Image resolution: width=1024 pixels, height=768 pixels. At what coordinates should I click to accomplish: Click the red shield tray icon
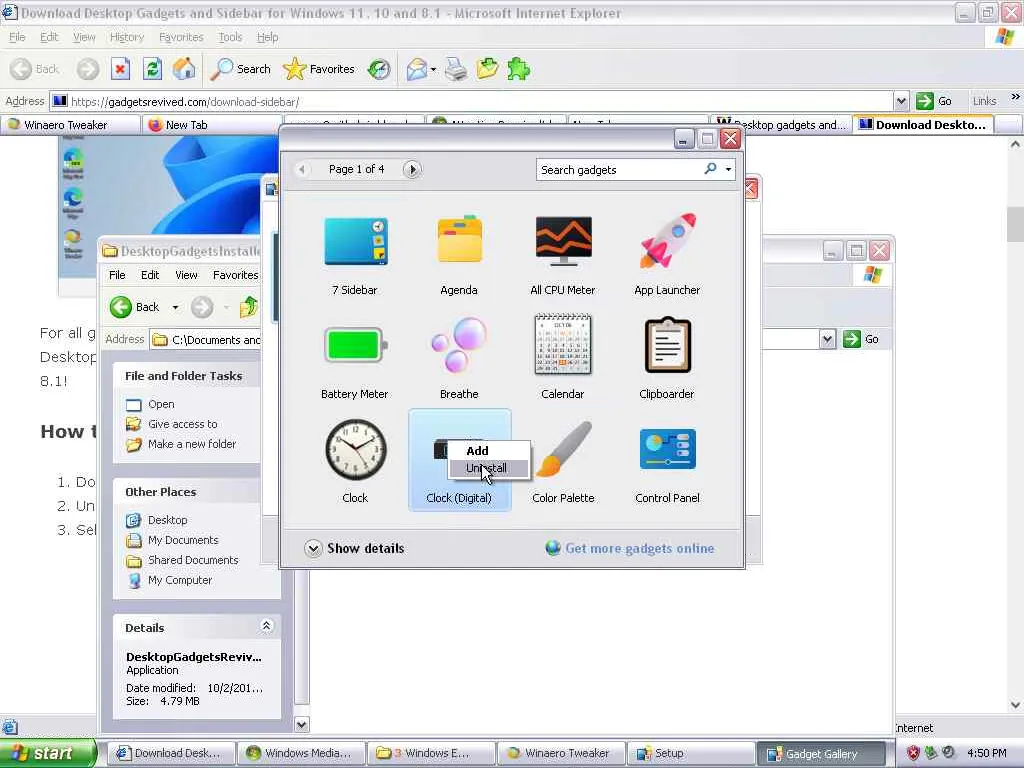(913, 753)
